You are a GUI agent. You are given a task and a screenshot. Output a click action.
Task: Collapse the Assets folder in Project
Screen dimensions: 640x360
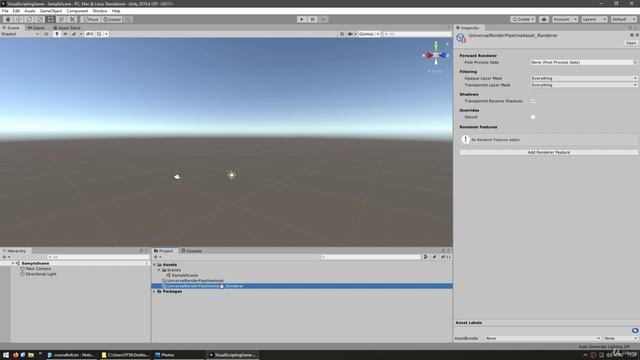[x=154, y=265]
